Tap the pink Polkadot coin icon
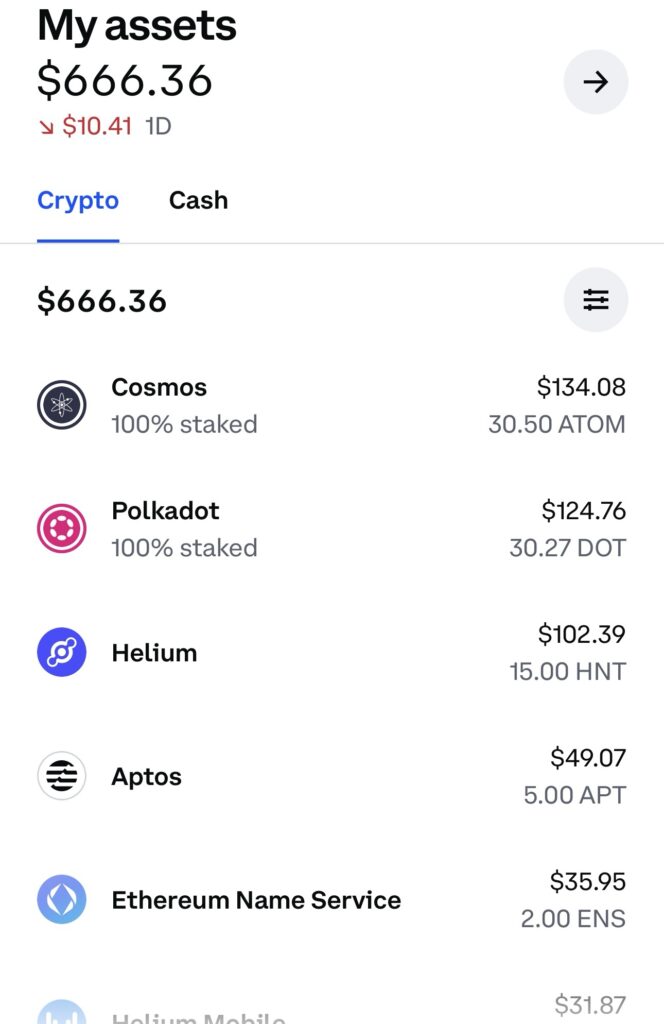The height and width of the screenshot is (1024, 664). tap(61, 528)
